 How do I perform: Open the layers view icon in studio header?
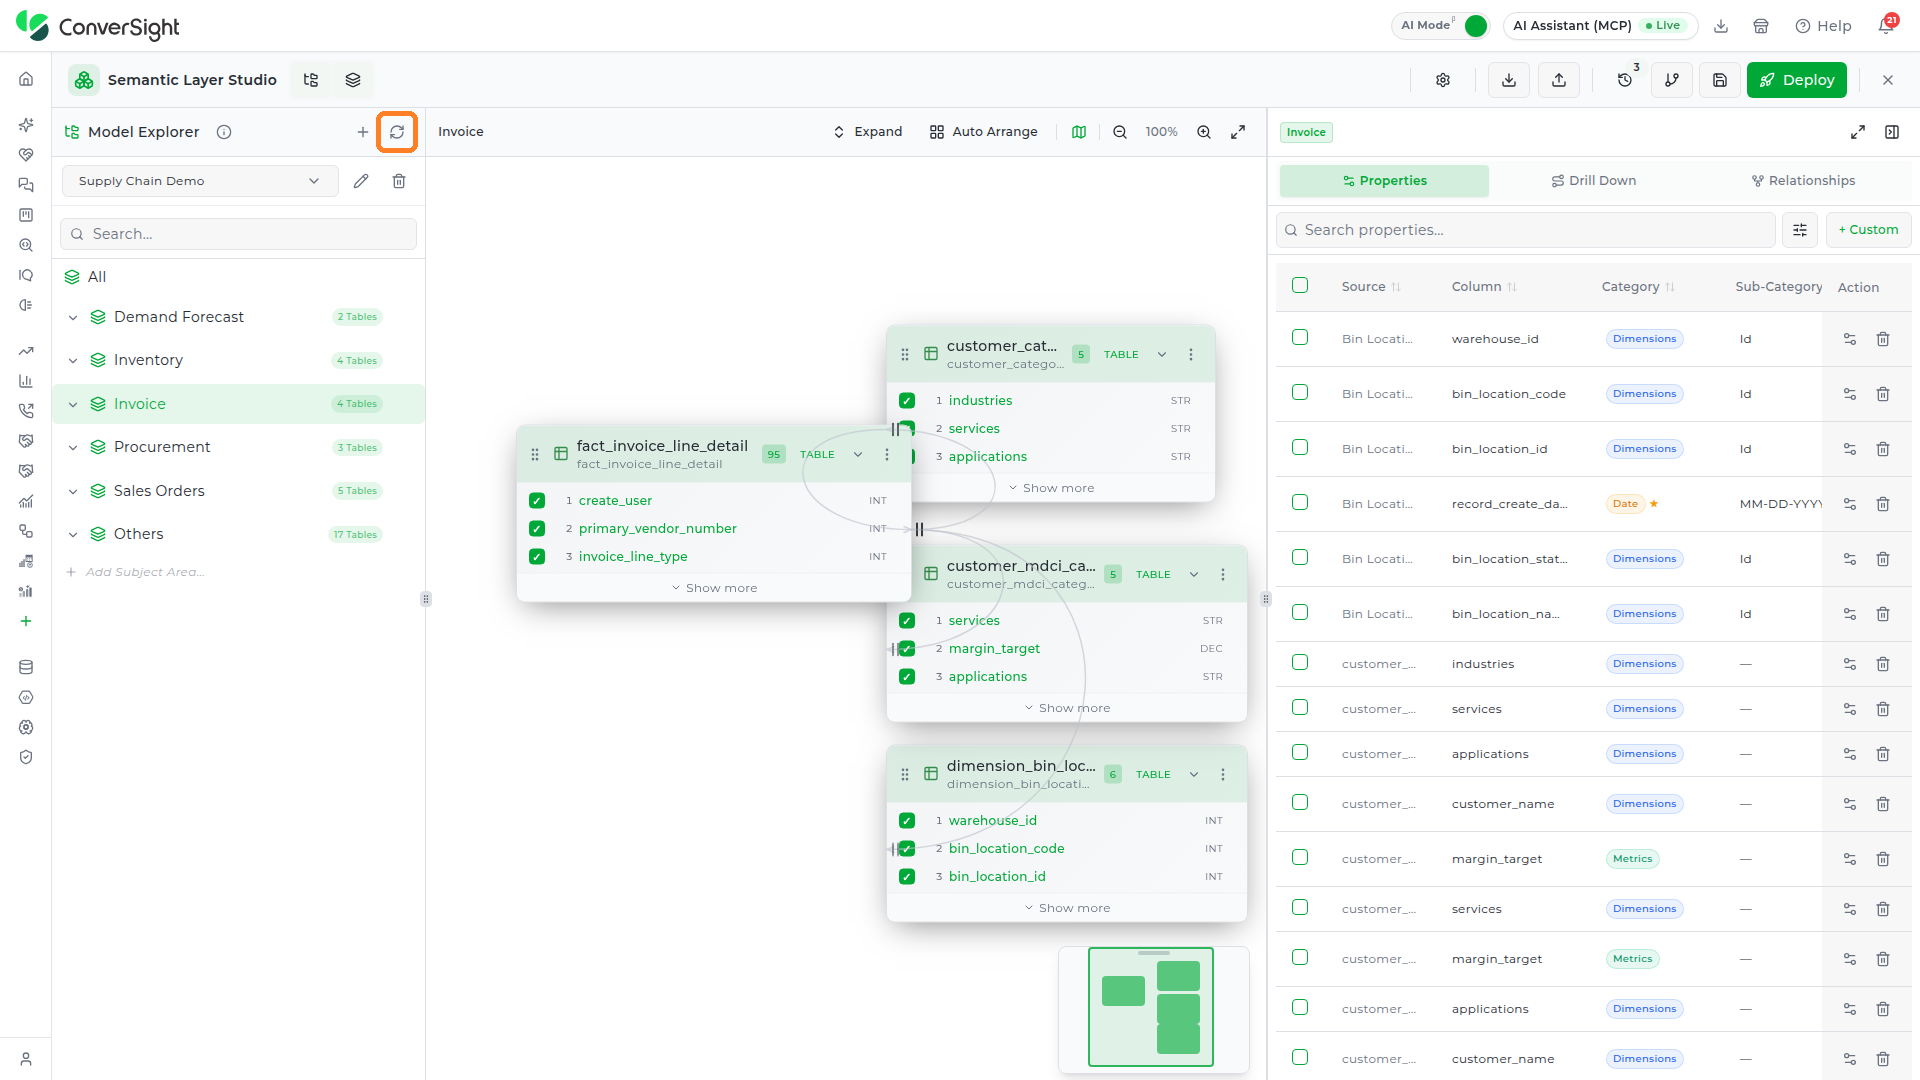click(353, 80)
